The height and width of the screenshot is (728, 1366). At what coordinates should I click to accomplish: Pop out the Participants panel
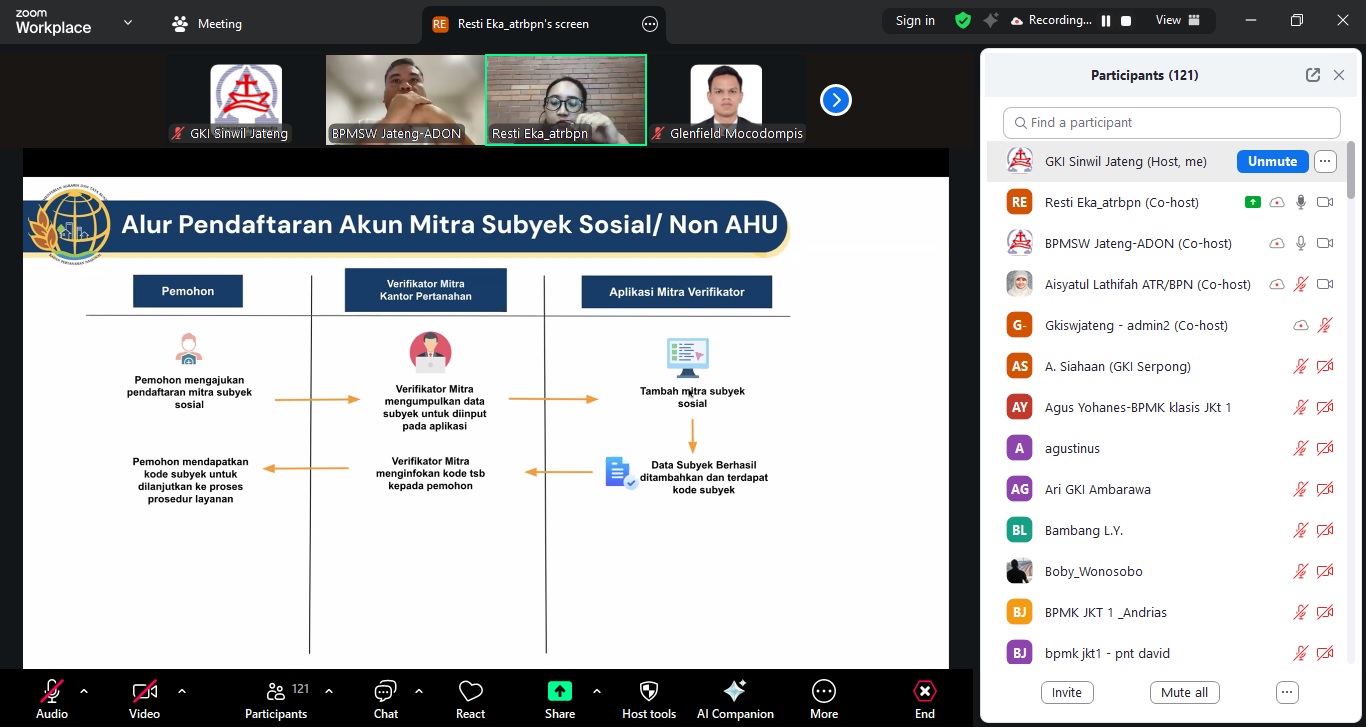coord(1313,75)
